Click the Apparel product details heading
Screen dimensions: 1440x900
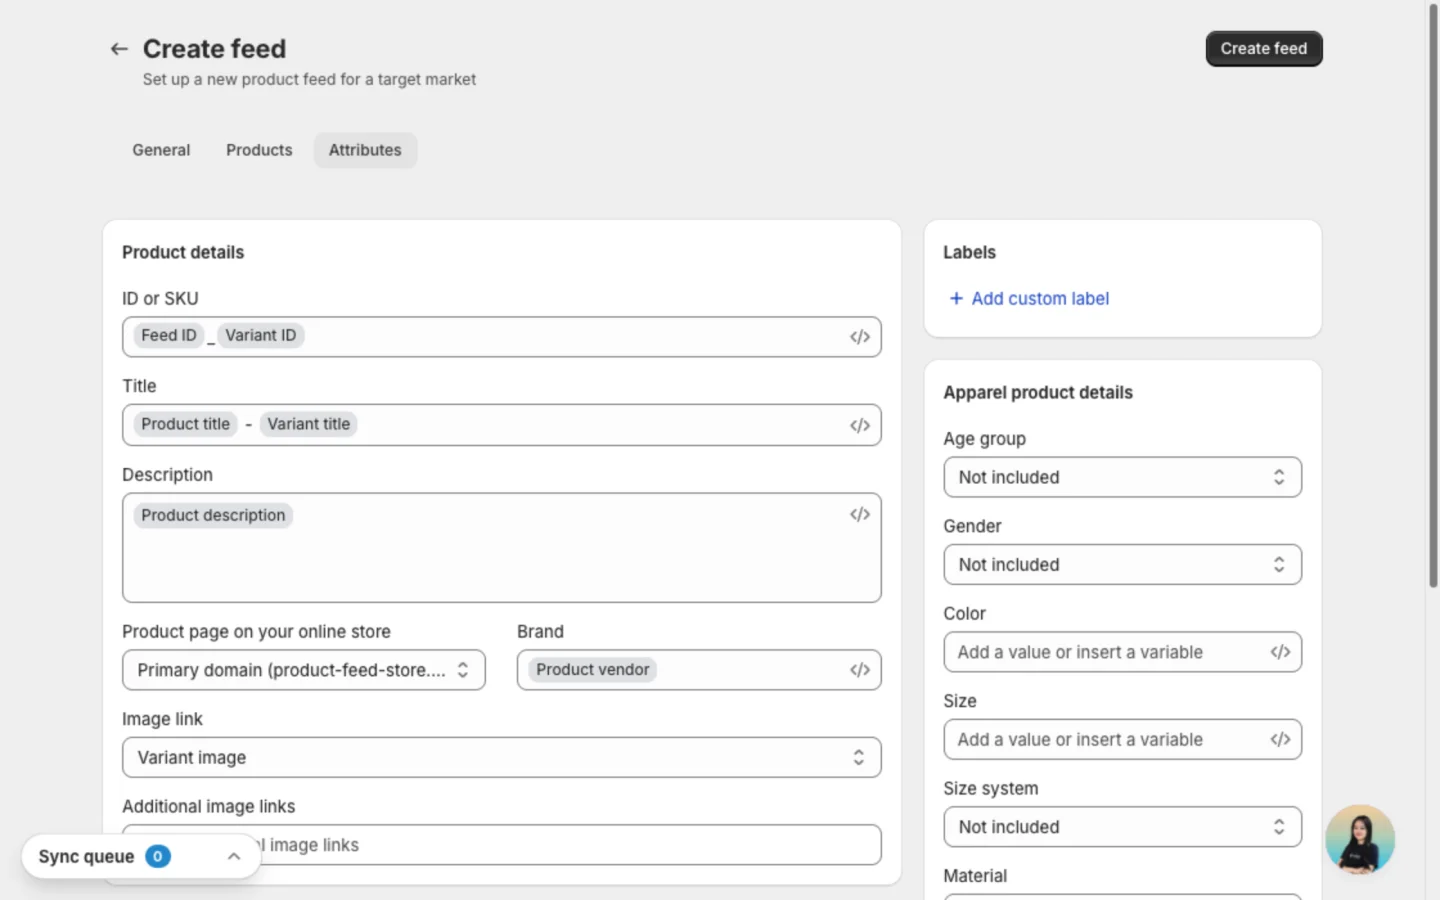tap(1038, 393)
